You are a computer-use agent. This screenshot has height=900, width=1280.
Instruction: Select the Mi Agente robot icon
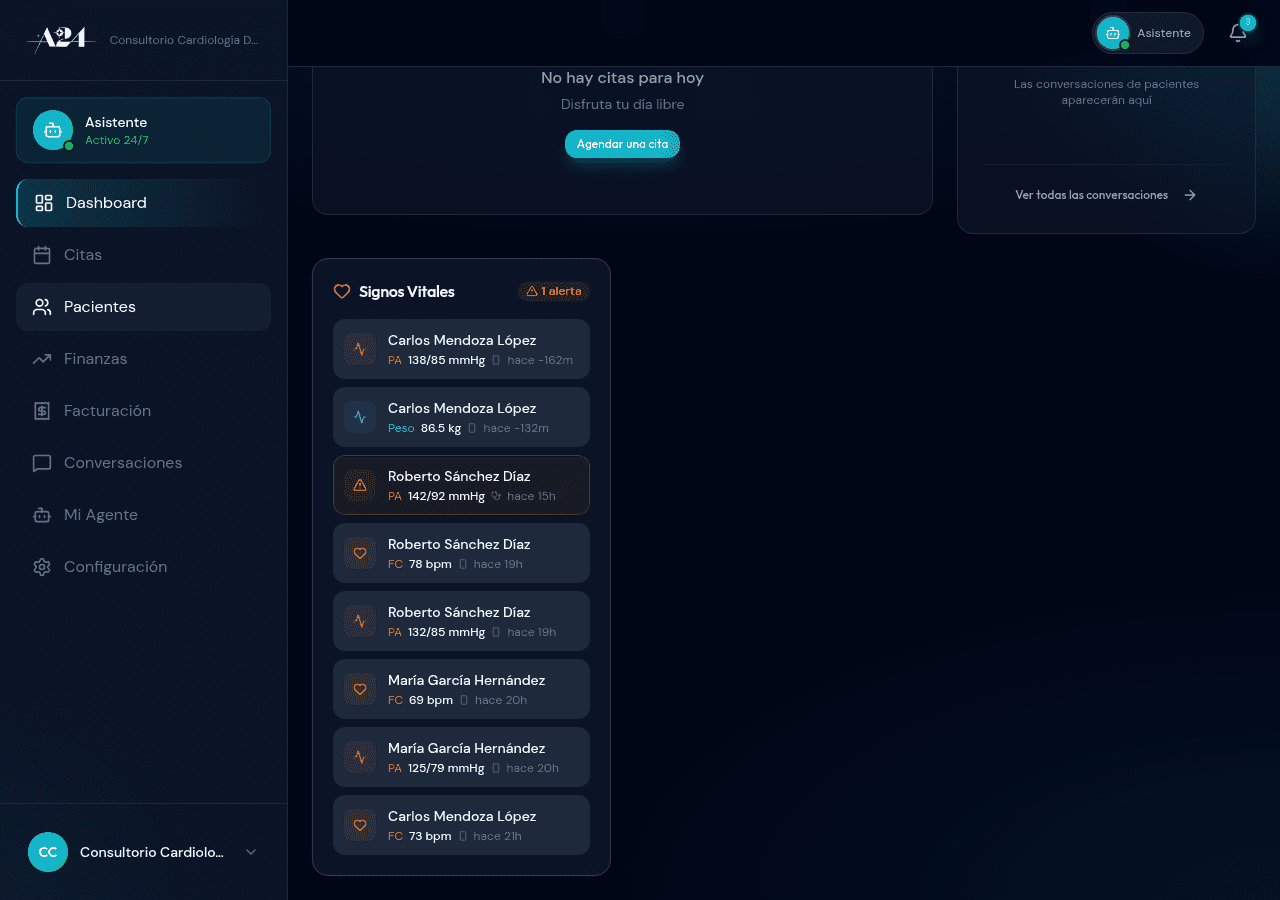41,514
